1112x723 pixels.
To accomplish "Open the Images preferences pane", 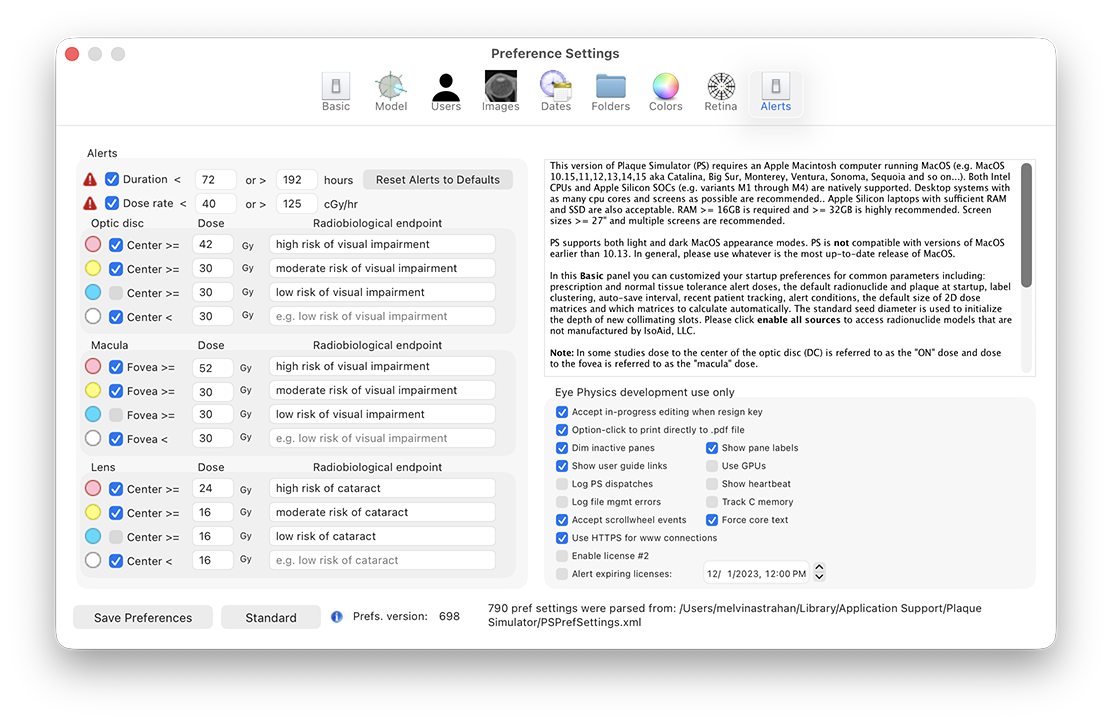I will pyautogui.click(x=500, y=92).
